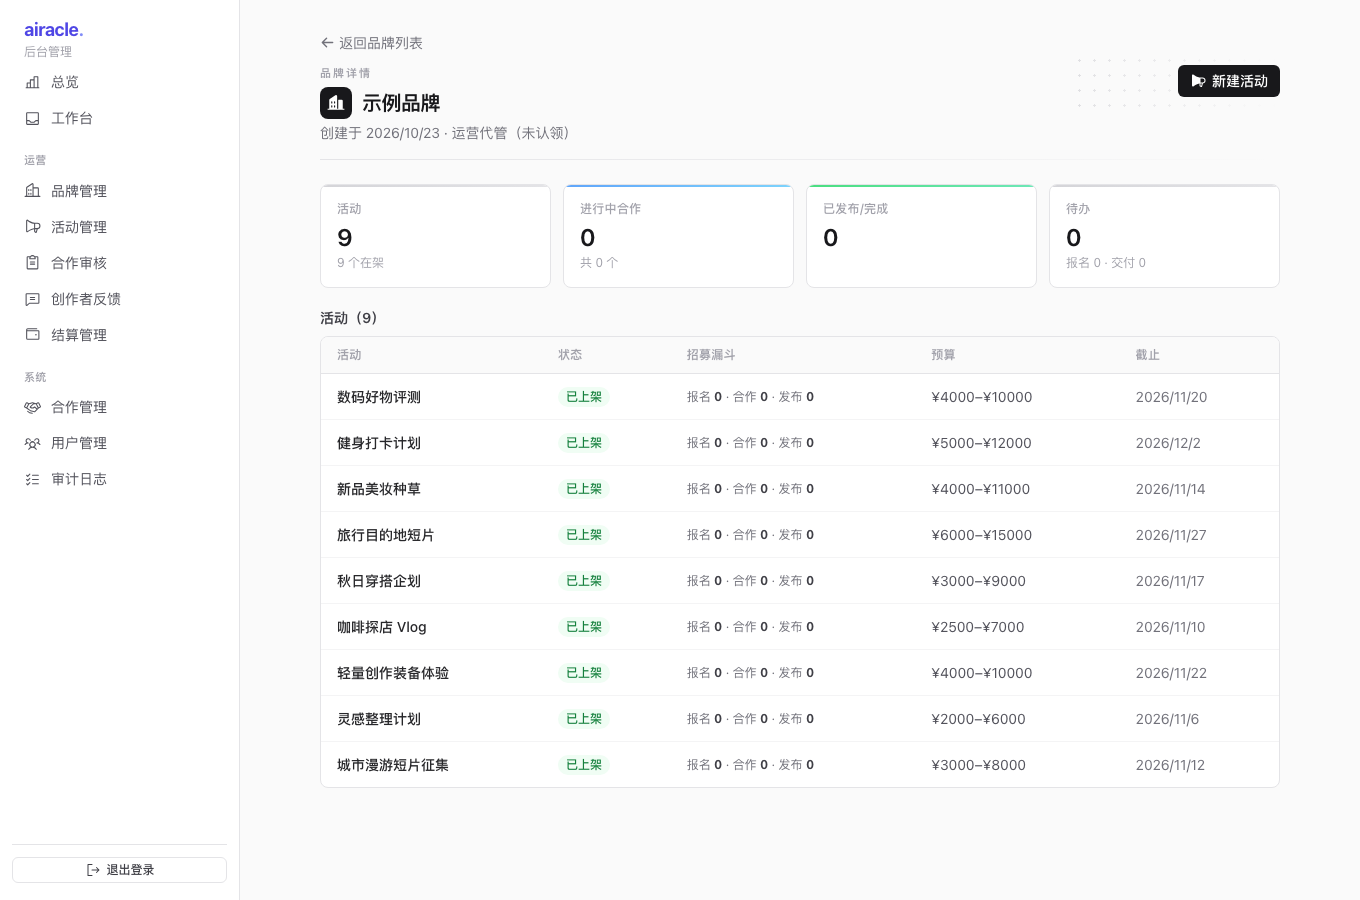This screenshot has width=1360, height=900.
Task: Click the 城市漫游短片征集 activity name
Action: click(x=393, y=765)
